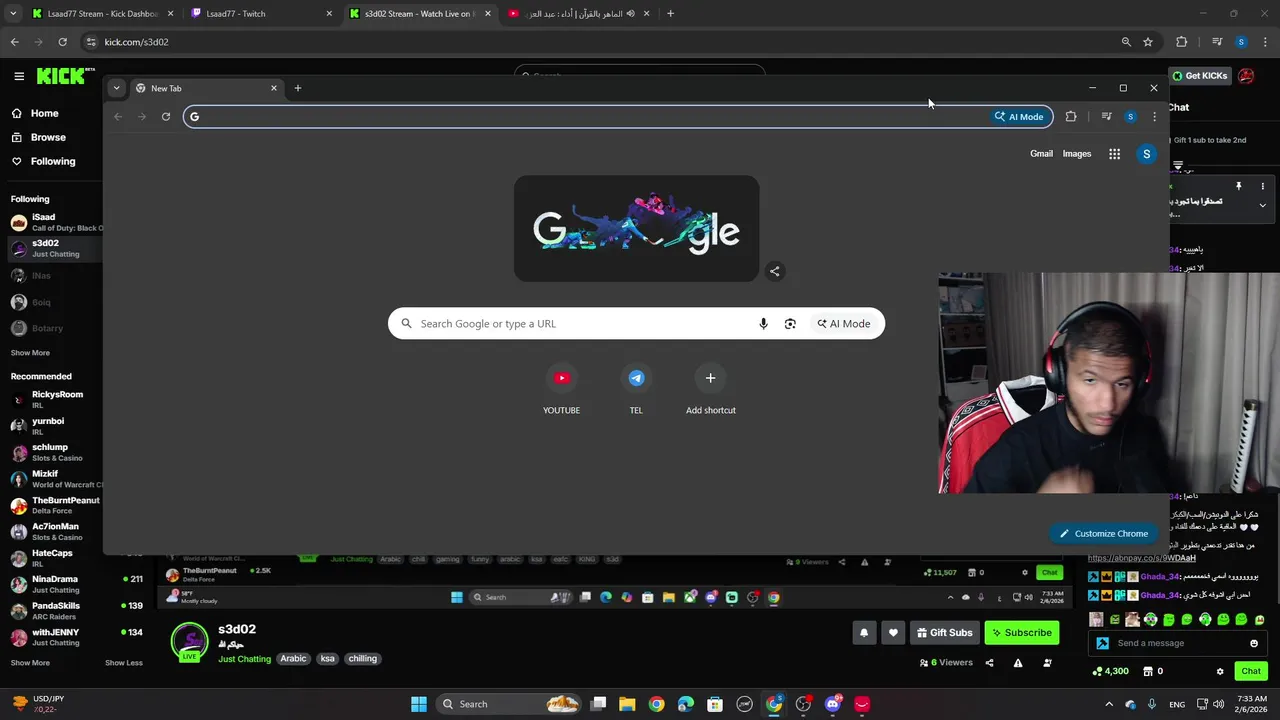The height and width of the screenshot is (720, 1280).
Task: Open the Google apps grid
Action: (x=1114, y=154)
